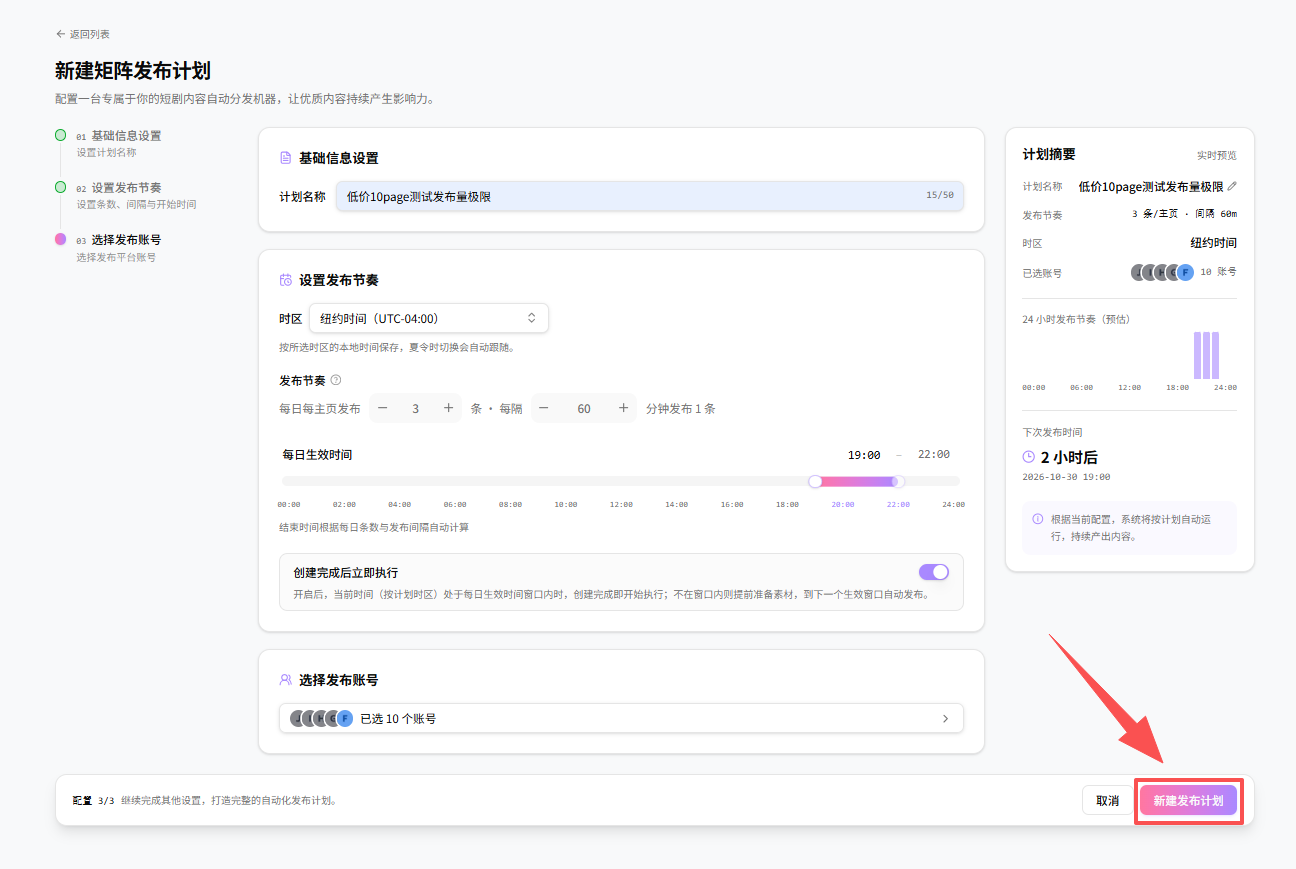
Task: Submit with the 新建发布计划 button
Action: tap(1188, 800)
